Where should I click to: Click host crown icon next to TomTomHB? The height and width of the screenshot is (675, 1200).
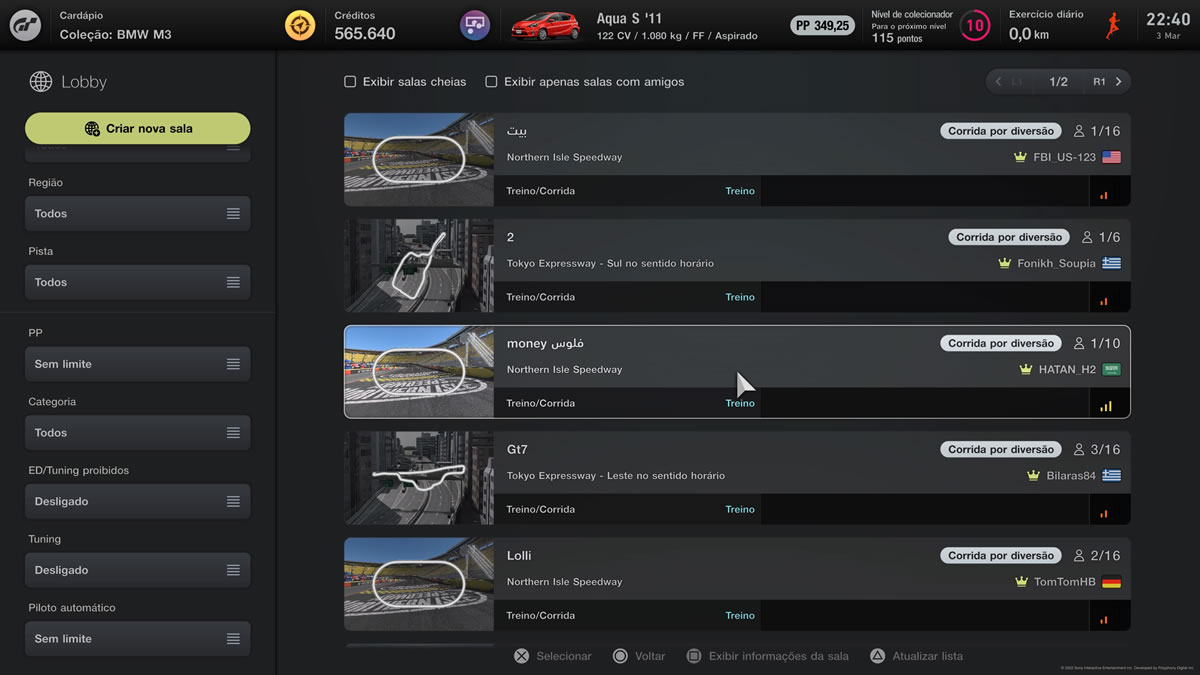pyautogui.click(x=1021, y=581)
